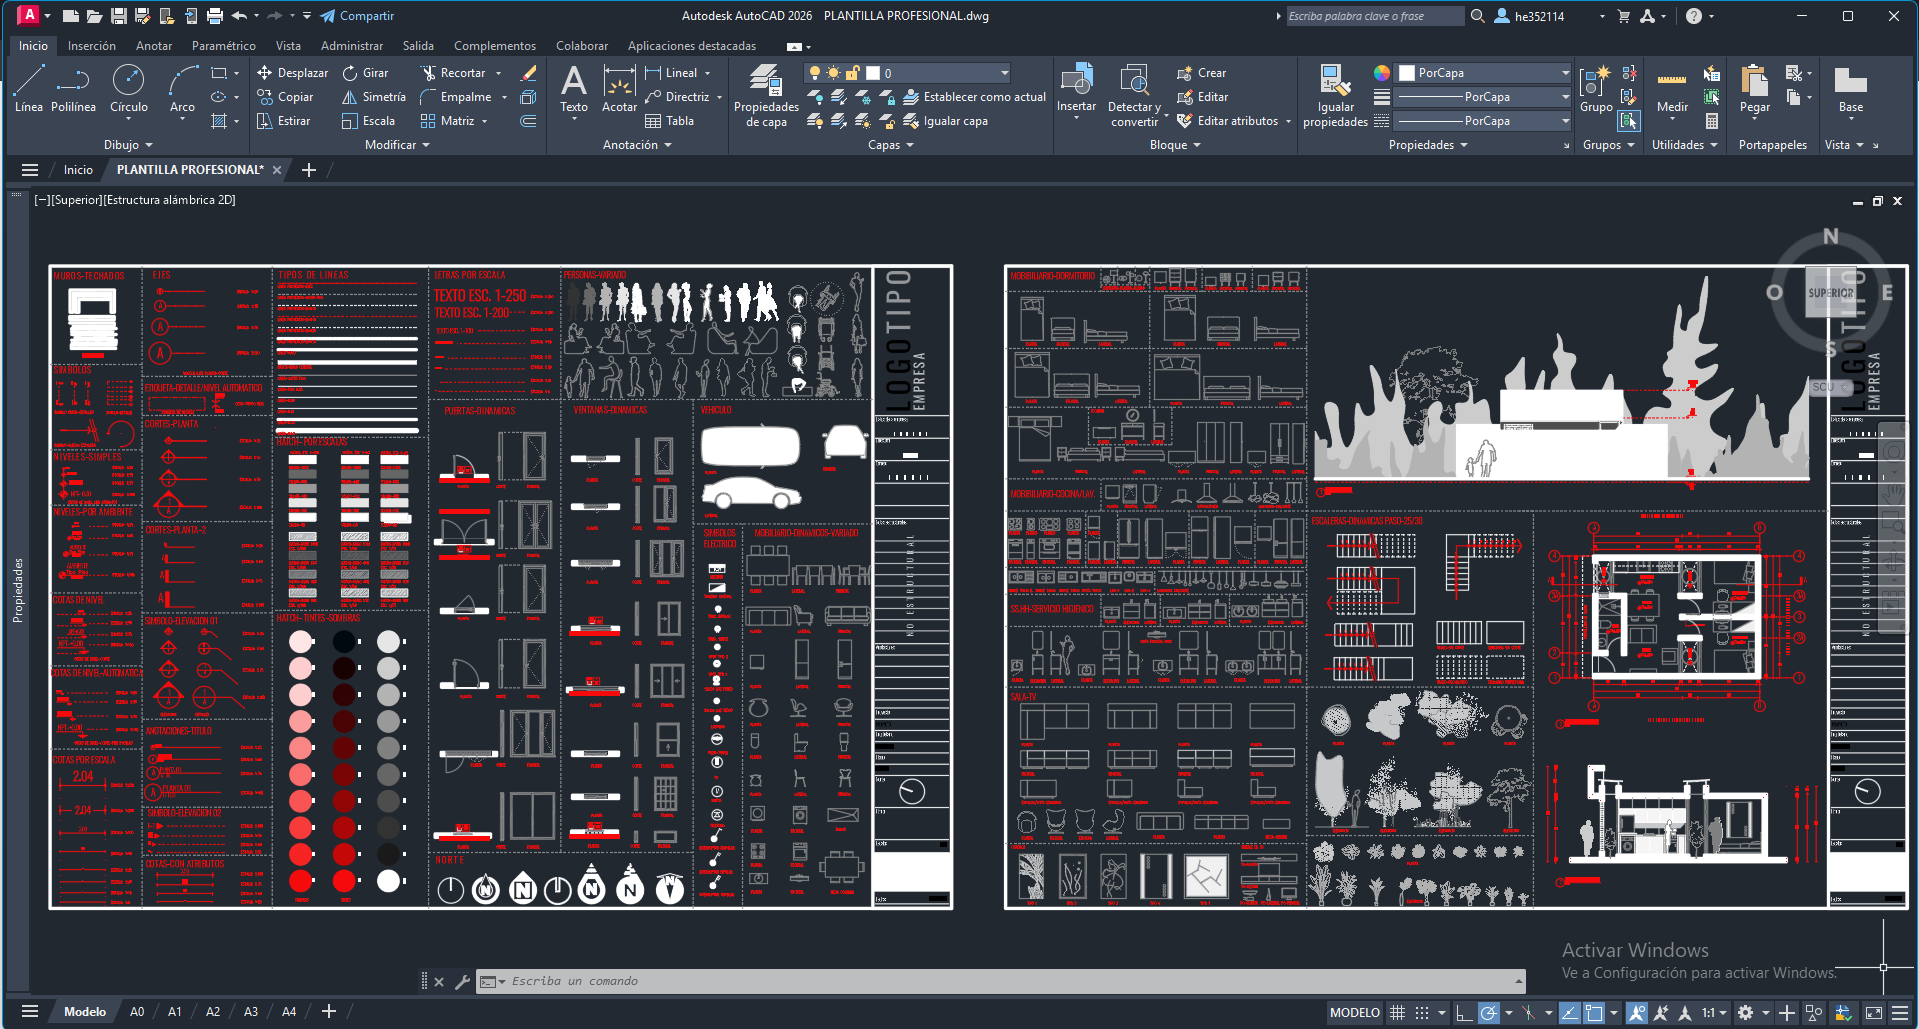
Task: Click the Crear block button
Action: coord(1201,73)
